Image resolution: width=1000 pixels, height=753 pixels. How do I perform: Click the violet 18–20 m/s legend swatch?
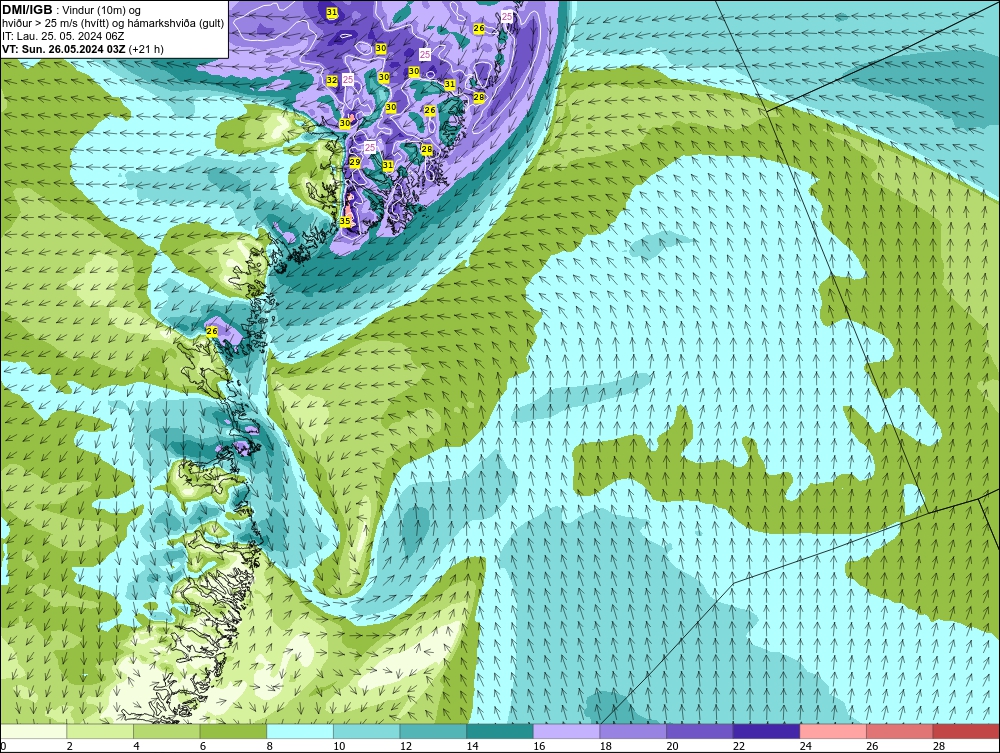click(633, 731)
